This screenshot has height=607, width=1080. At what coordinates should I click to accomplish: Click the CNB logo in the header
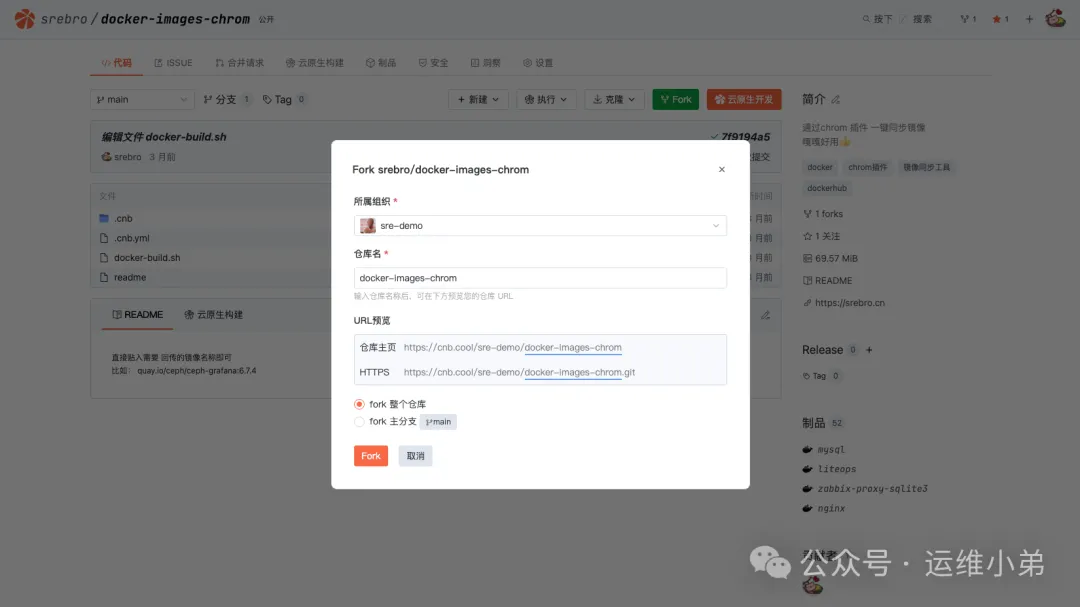(x=25, y=19)
